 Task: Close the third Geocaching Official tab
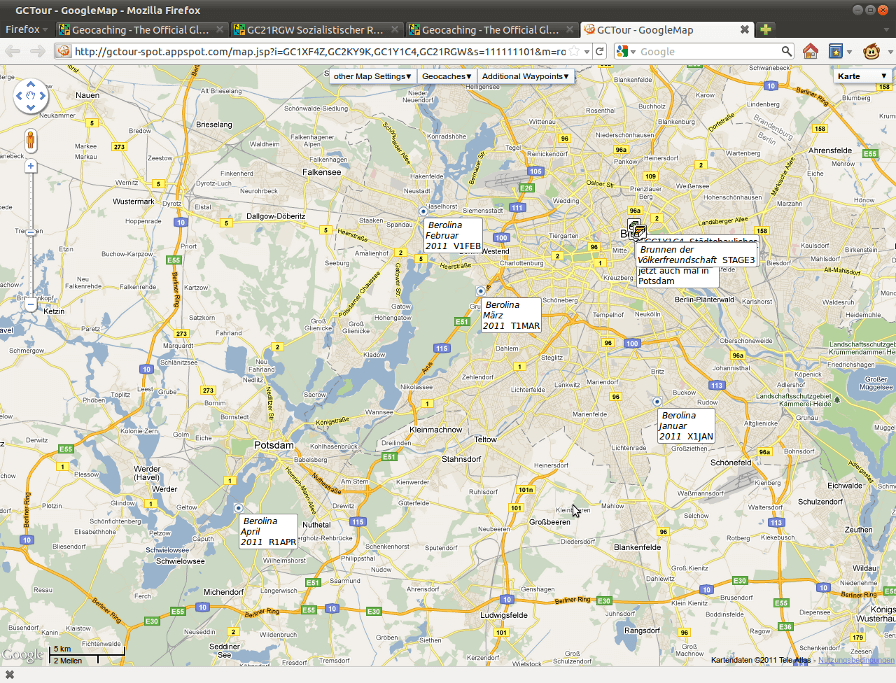click(570, 29)
